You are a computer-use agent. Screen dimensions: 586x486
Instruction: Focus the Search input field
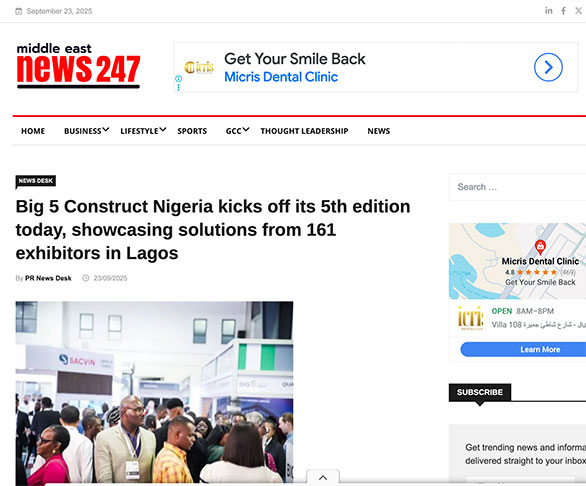[518, 187]
